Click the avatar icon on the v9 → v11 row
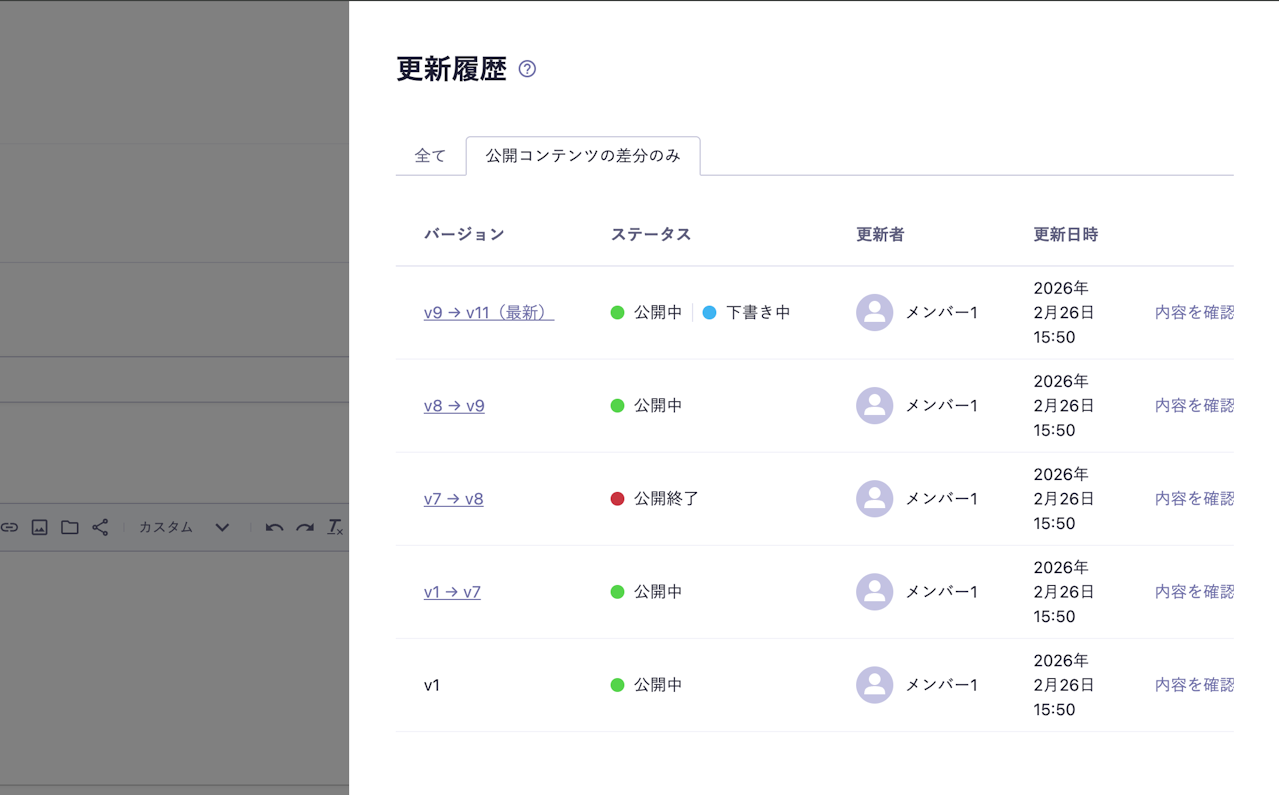1279x795 pixels. click(x=874, y=312)
